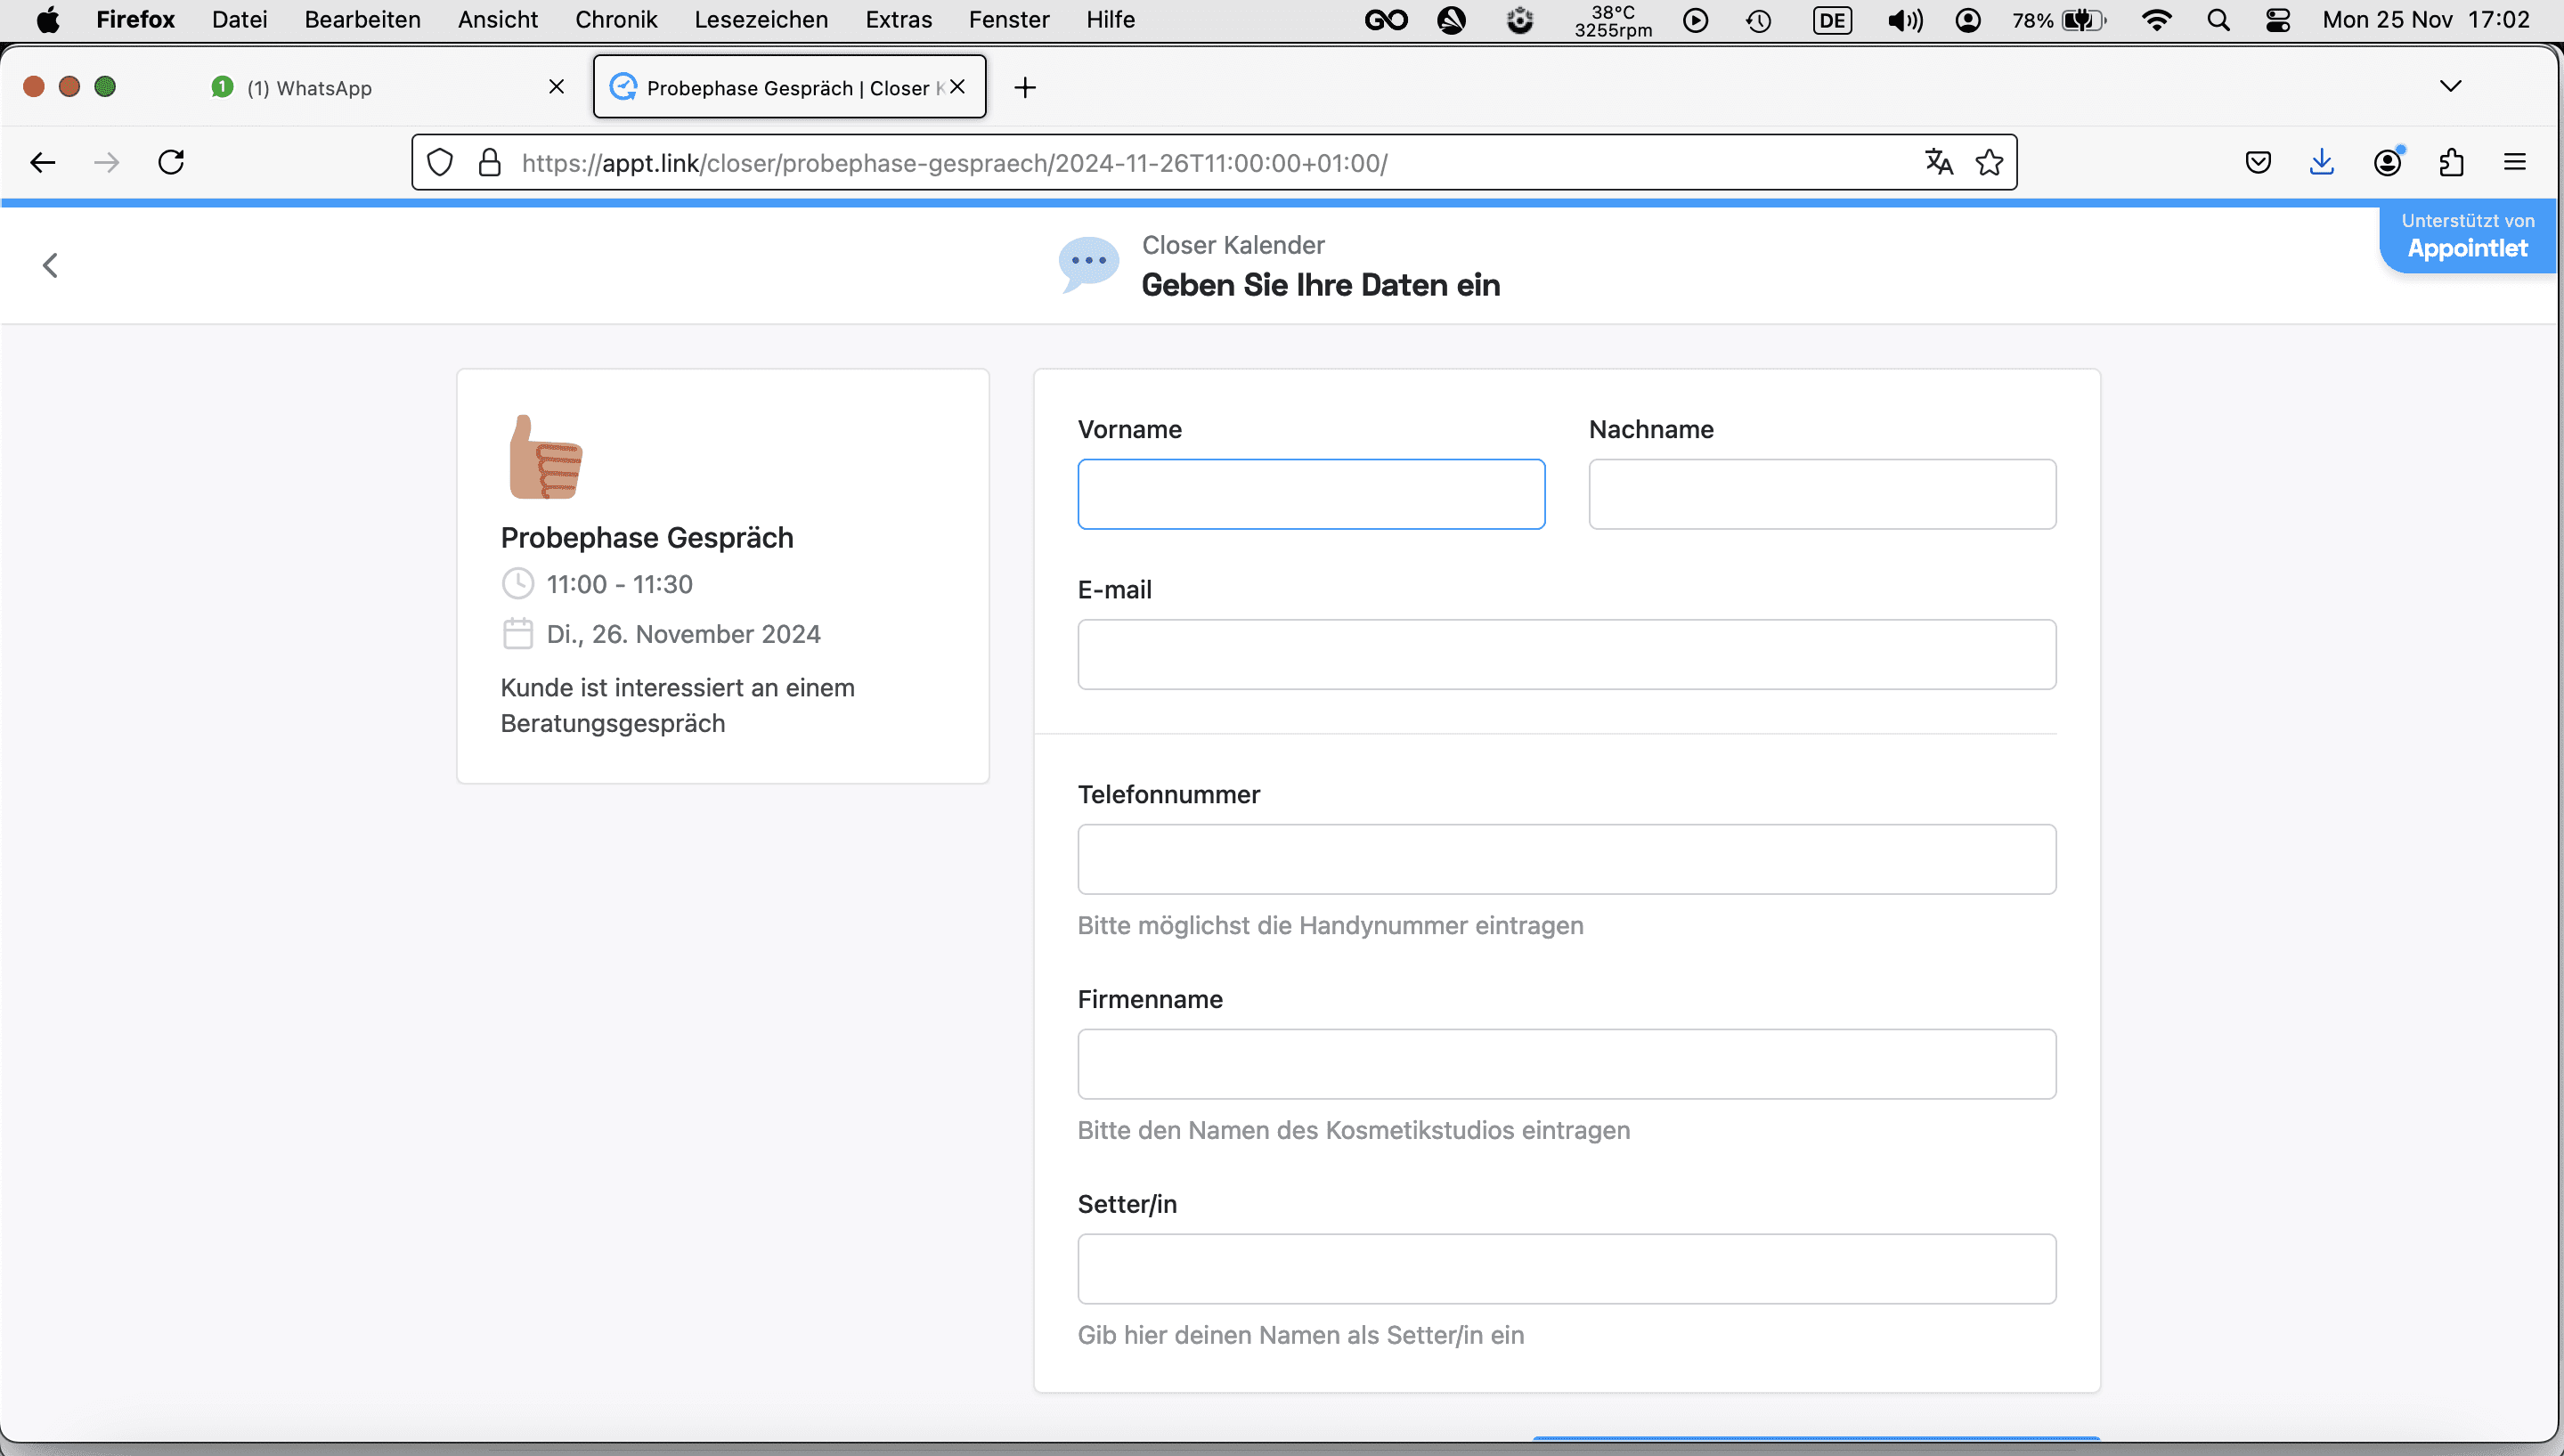The width and height of the screenshot is (2564, 1456).
Task: Click into the Nachname field
Action: 1822,494
